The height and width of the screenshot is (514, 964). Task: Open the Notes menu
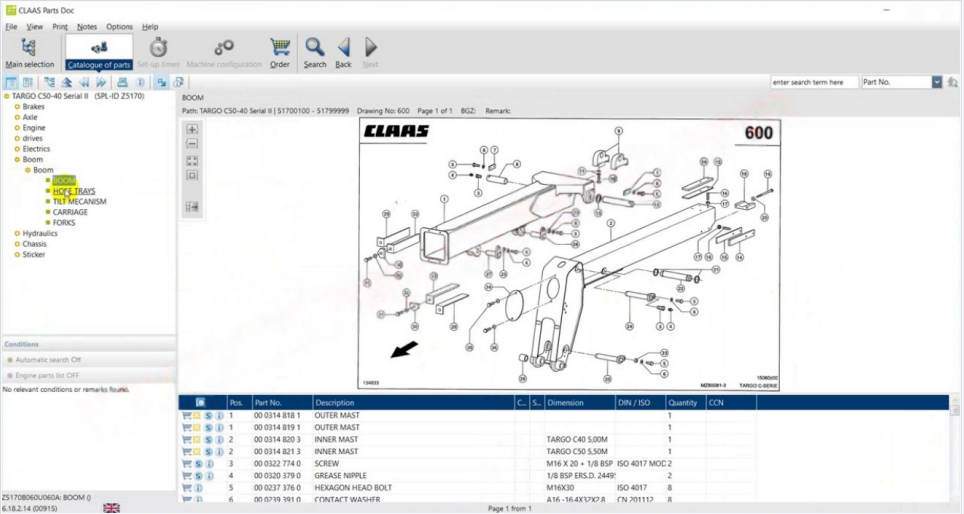[87, 27]
